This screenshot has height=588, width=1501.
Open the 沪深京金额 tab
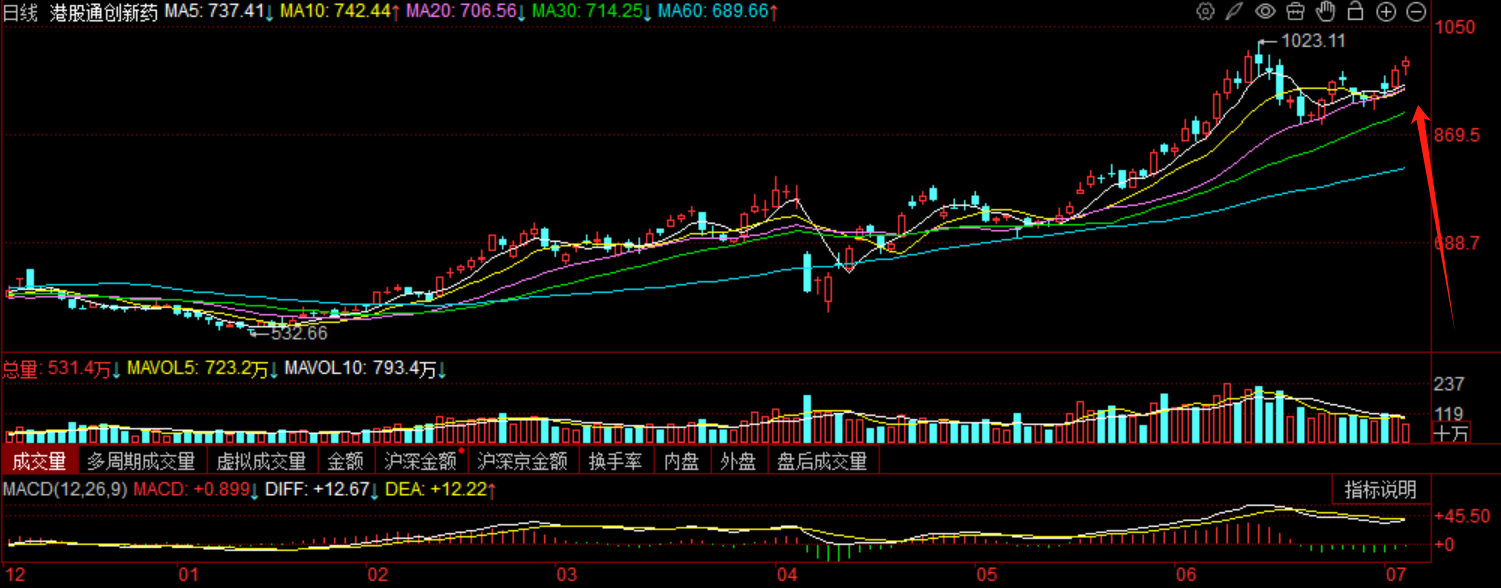pyautogui.click(x=523, y=461)
